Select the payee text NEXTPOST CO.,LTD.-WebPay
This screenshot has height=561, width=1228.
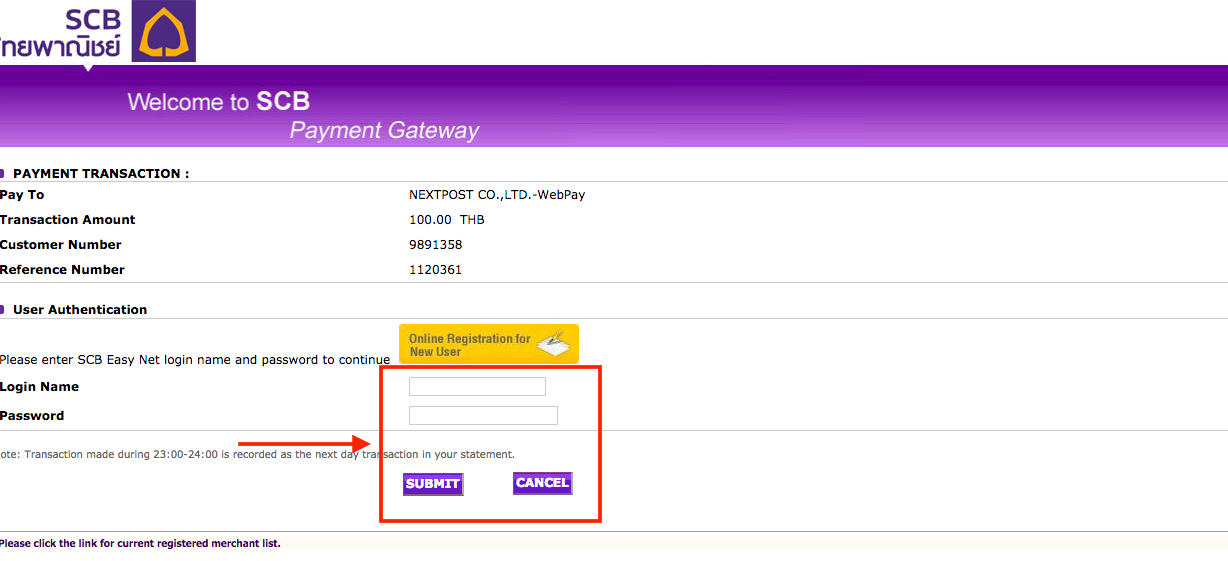coord(497,195)
